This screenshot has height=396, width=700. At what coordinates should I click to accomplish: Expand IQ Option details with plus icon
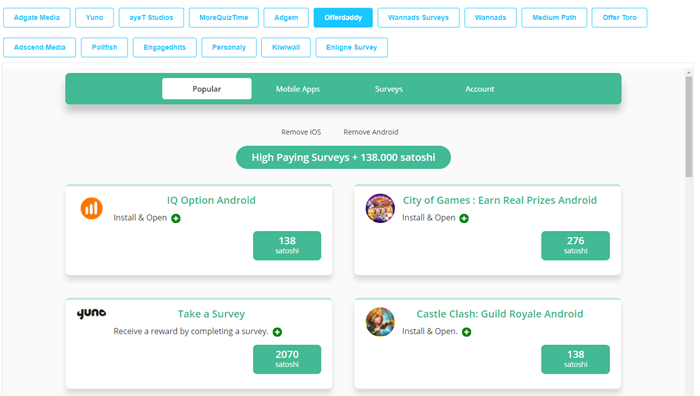pyautogui.click(x=176, y=218)
